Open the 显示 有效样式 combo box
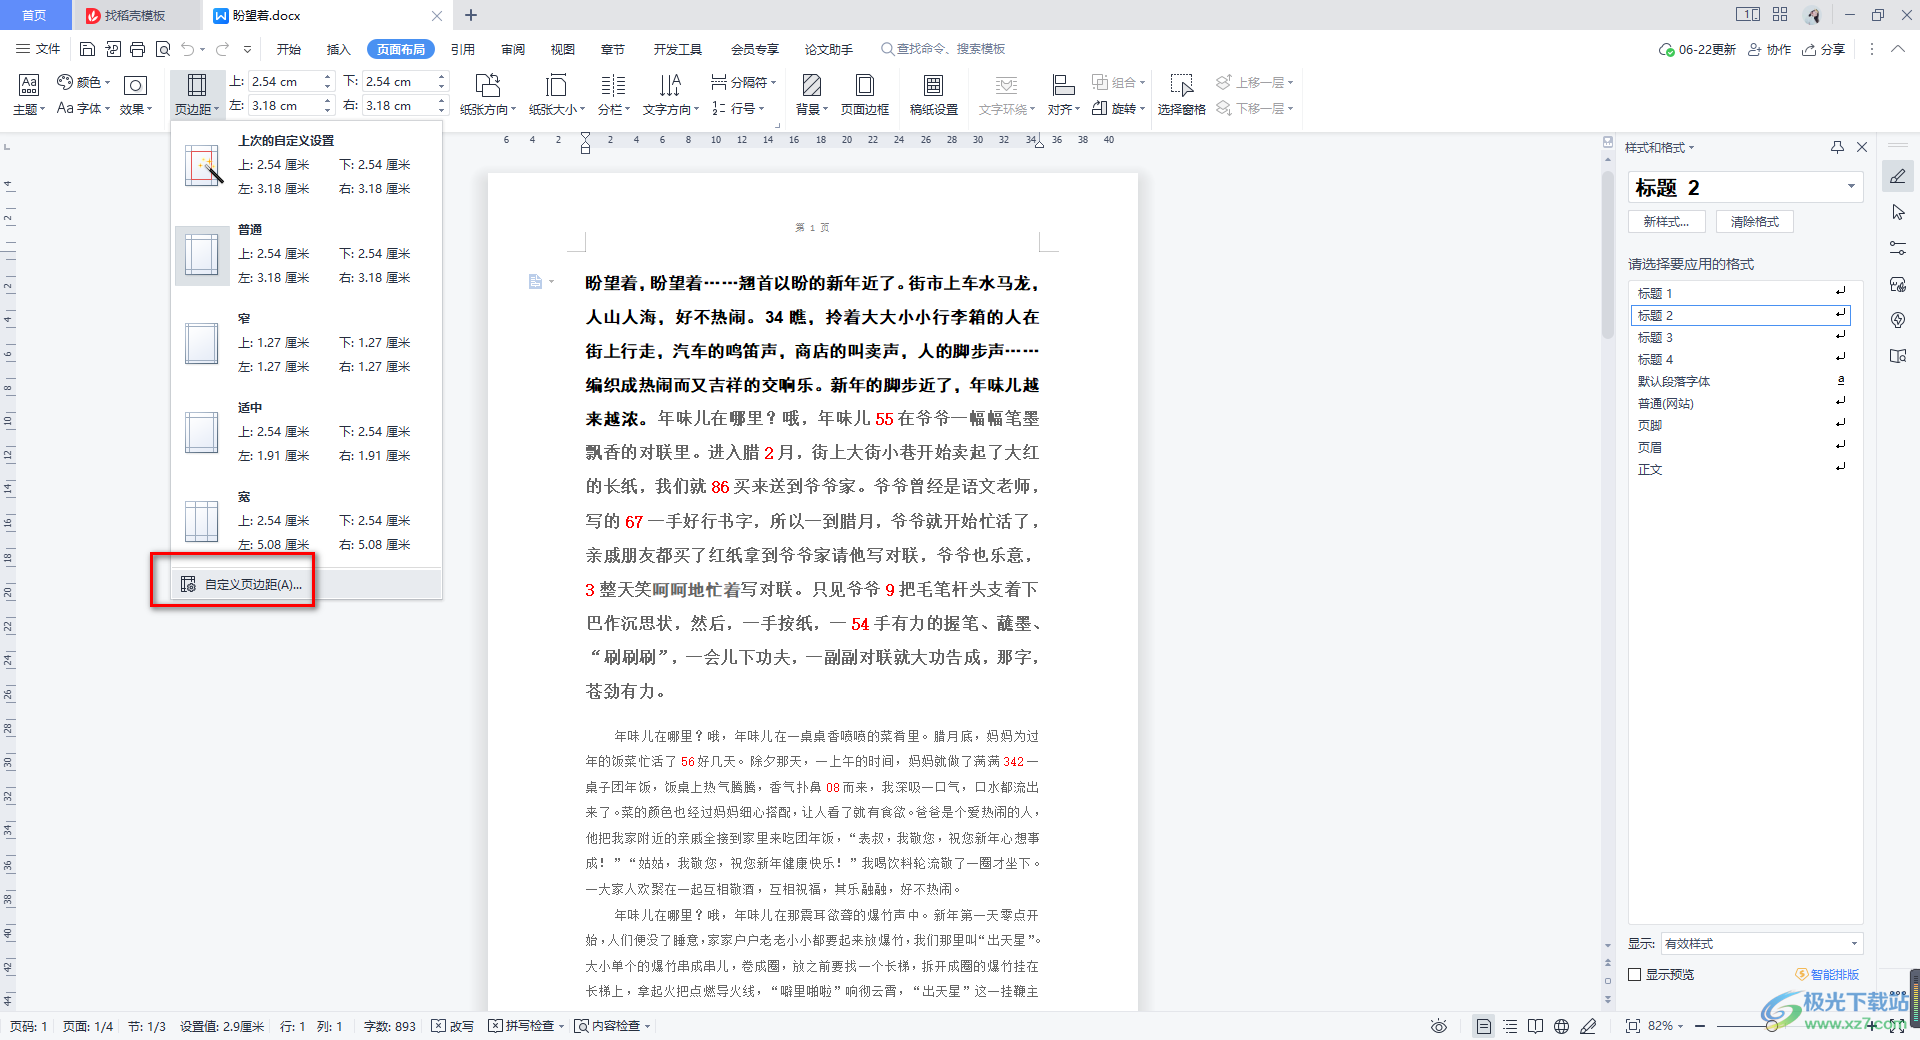Image resolution: width=1920 pixels, height=1040 pixels. (1761, 943)
